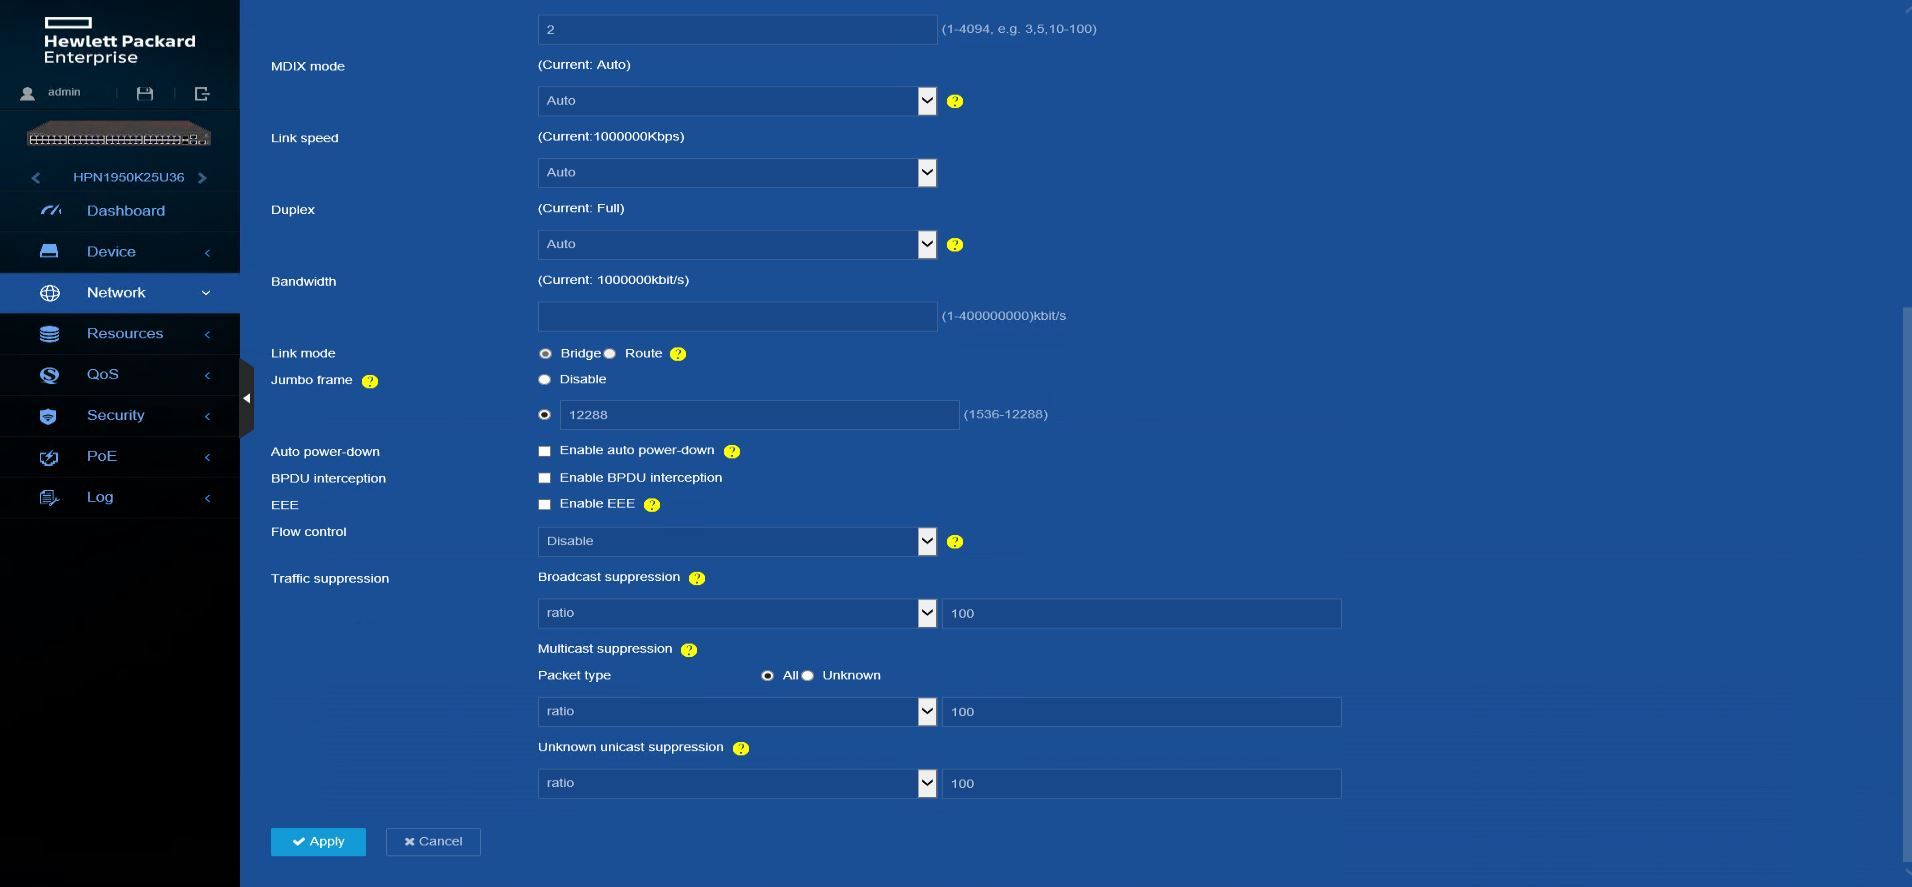Image resolution: width=1912 pixels, height=887 pixels.
Task: Click the Apply button
Action: coord(318,842)
